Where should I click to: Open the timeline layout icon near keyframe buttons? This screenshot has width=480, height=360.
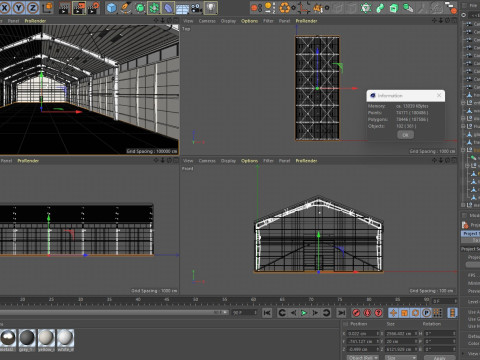[x=452, y=313]
